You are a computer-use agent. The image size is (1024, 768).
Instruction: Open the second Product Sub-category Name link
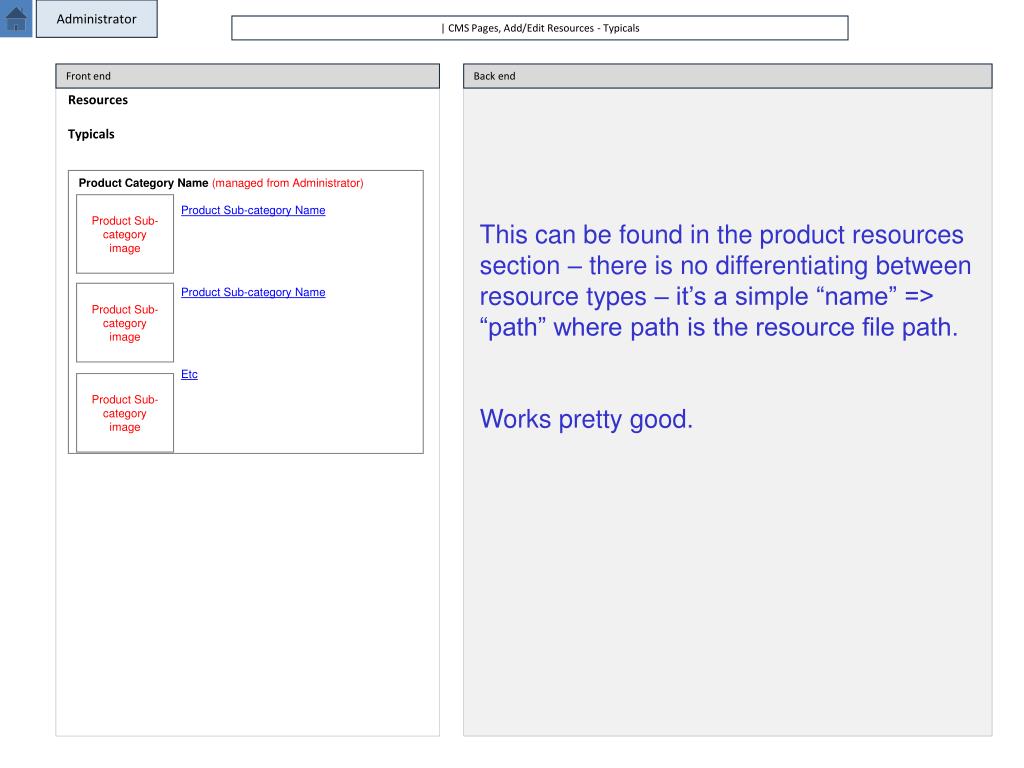click(253, 293)
